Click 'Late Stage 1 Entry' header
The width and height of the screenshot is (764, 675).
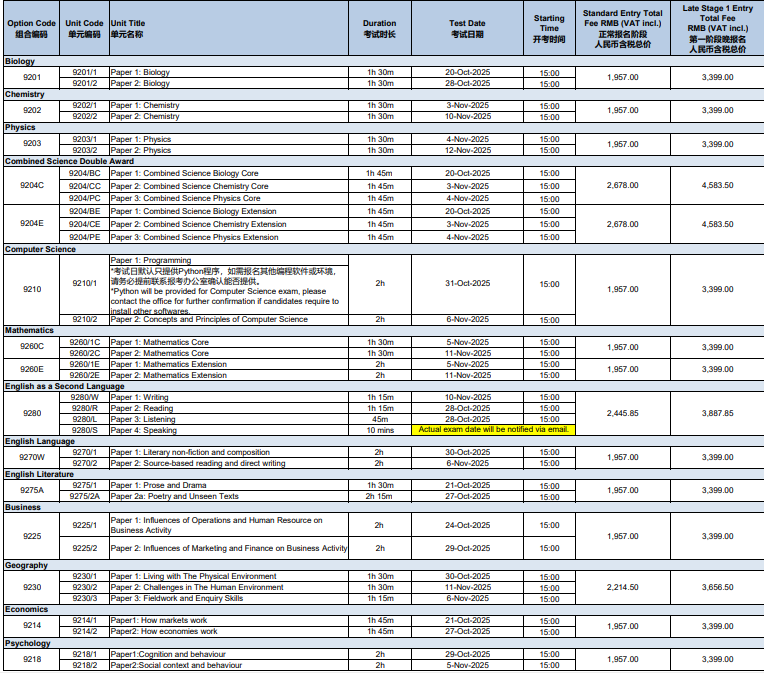[x=717, y=28]
